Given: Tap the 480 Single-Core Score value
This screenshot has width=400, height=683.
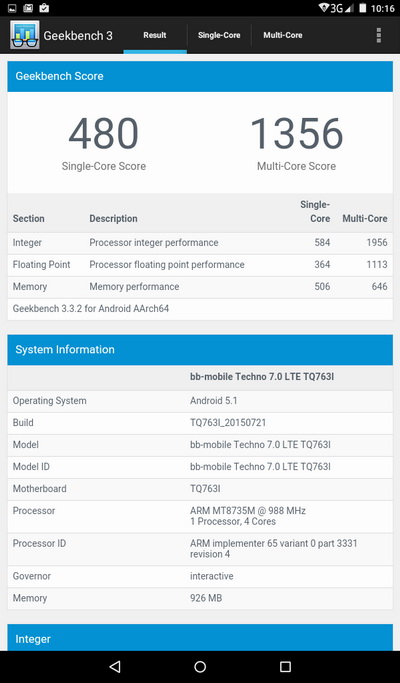Looking at the screenshot, I should tap(104, 134).
